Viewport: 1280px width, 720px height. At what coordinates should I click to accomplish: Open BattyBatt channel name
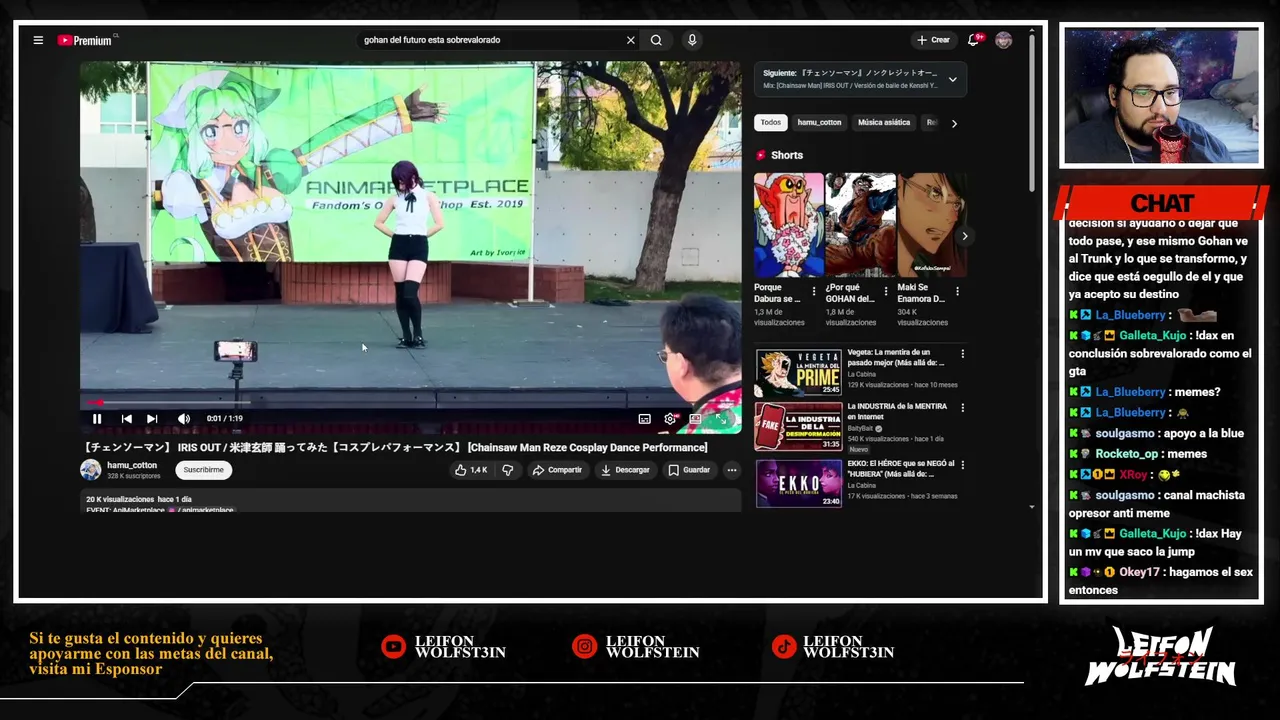pyautogui.click(x=860, y=428)
